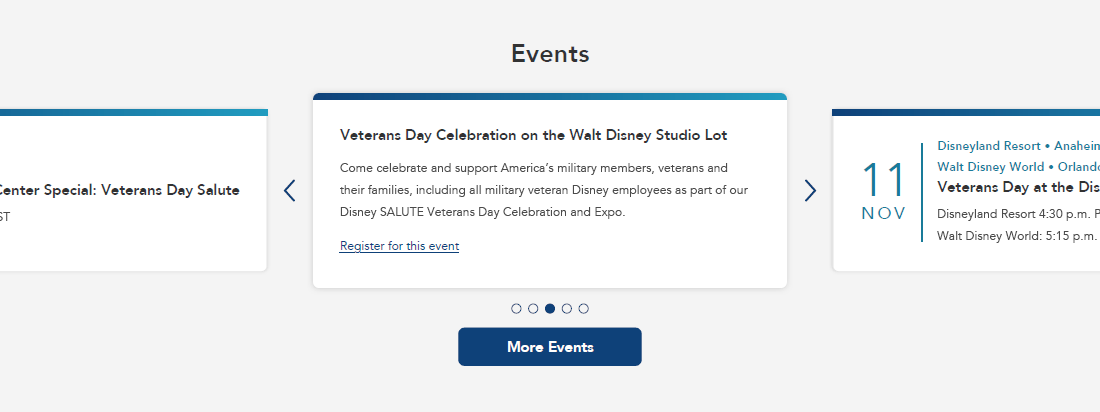Click the Walt Disney World 5:15 p.m. text
1100x412 pixels.
[x=1018, y=236]
